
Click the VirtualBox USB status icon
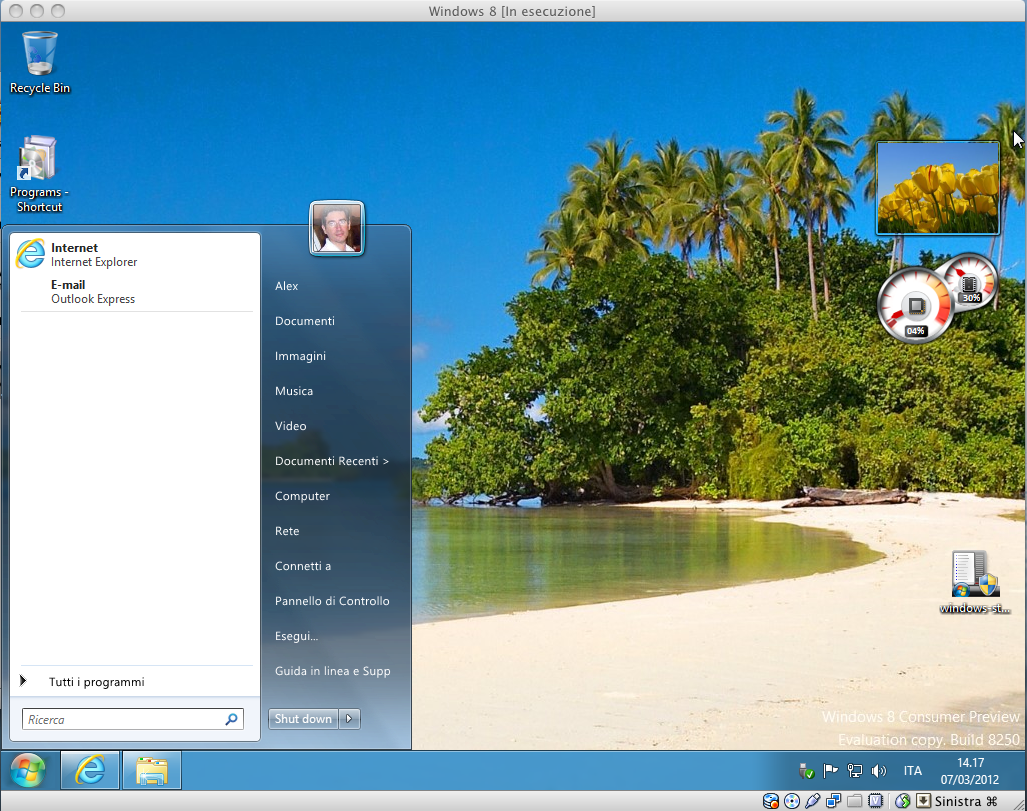[812, 801]
